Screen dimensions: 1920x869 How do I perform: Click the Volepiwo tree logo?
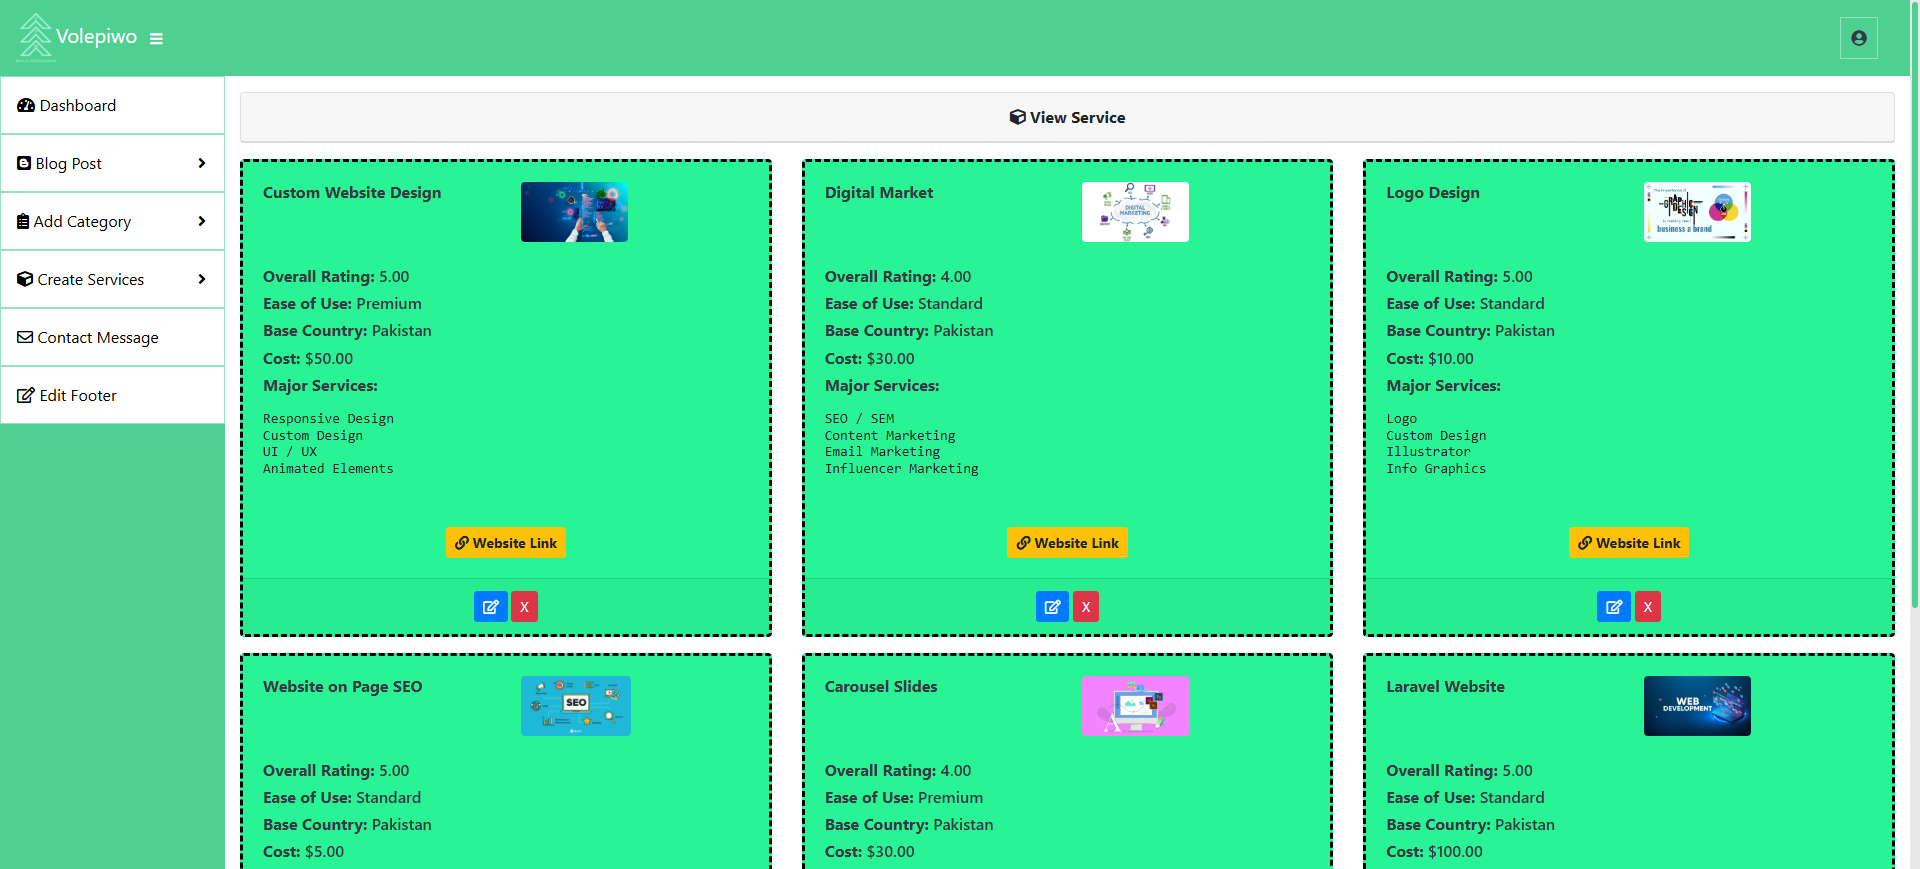[x=36, y=36]
